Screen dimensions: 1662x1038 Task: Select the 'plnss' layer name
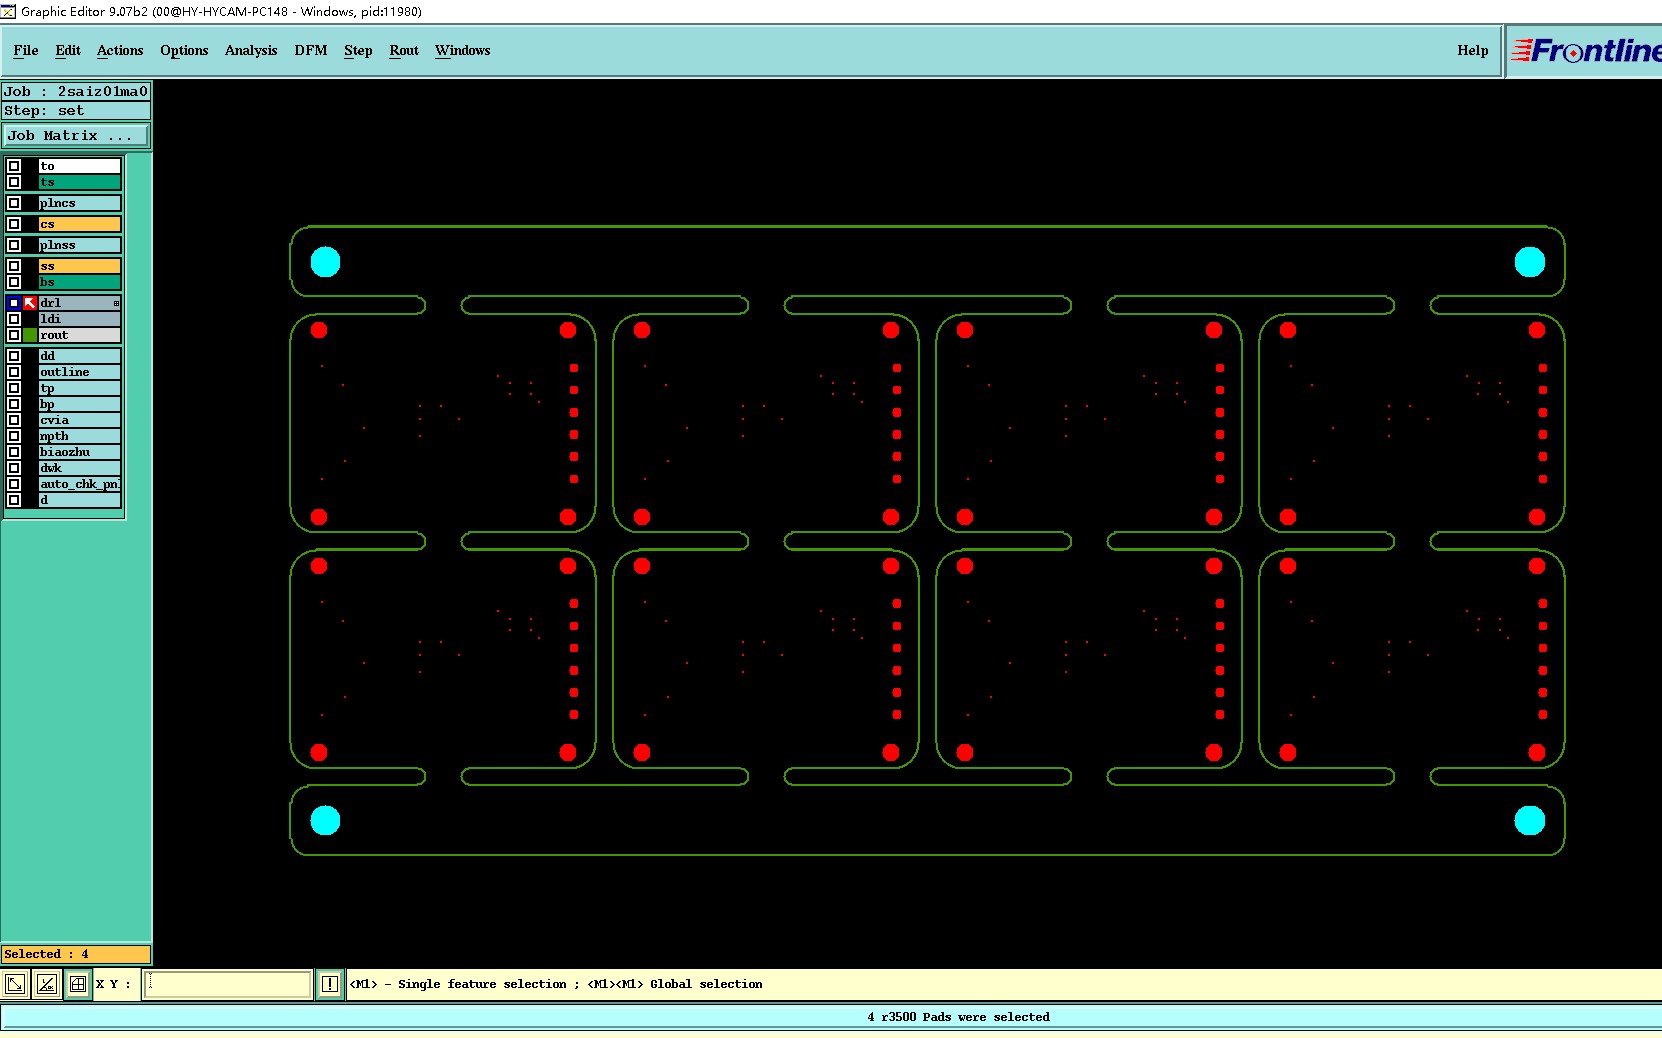[x=80, y=245]
